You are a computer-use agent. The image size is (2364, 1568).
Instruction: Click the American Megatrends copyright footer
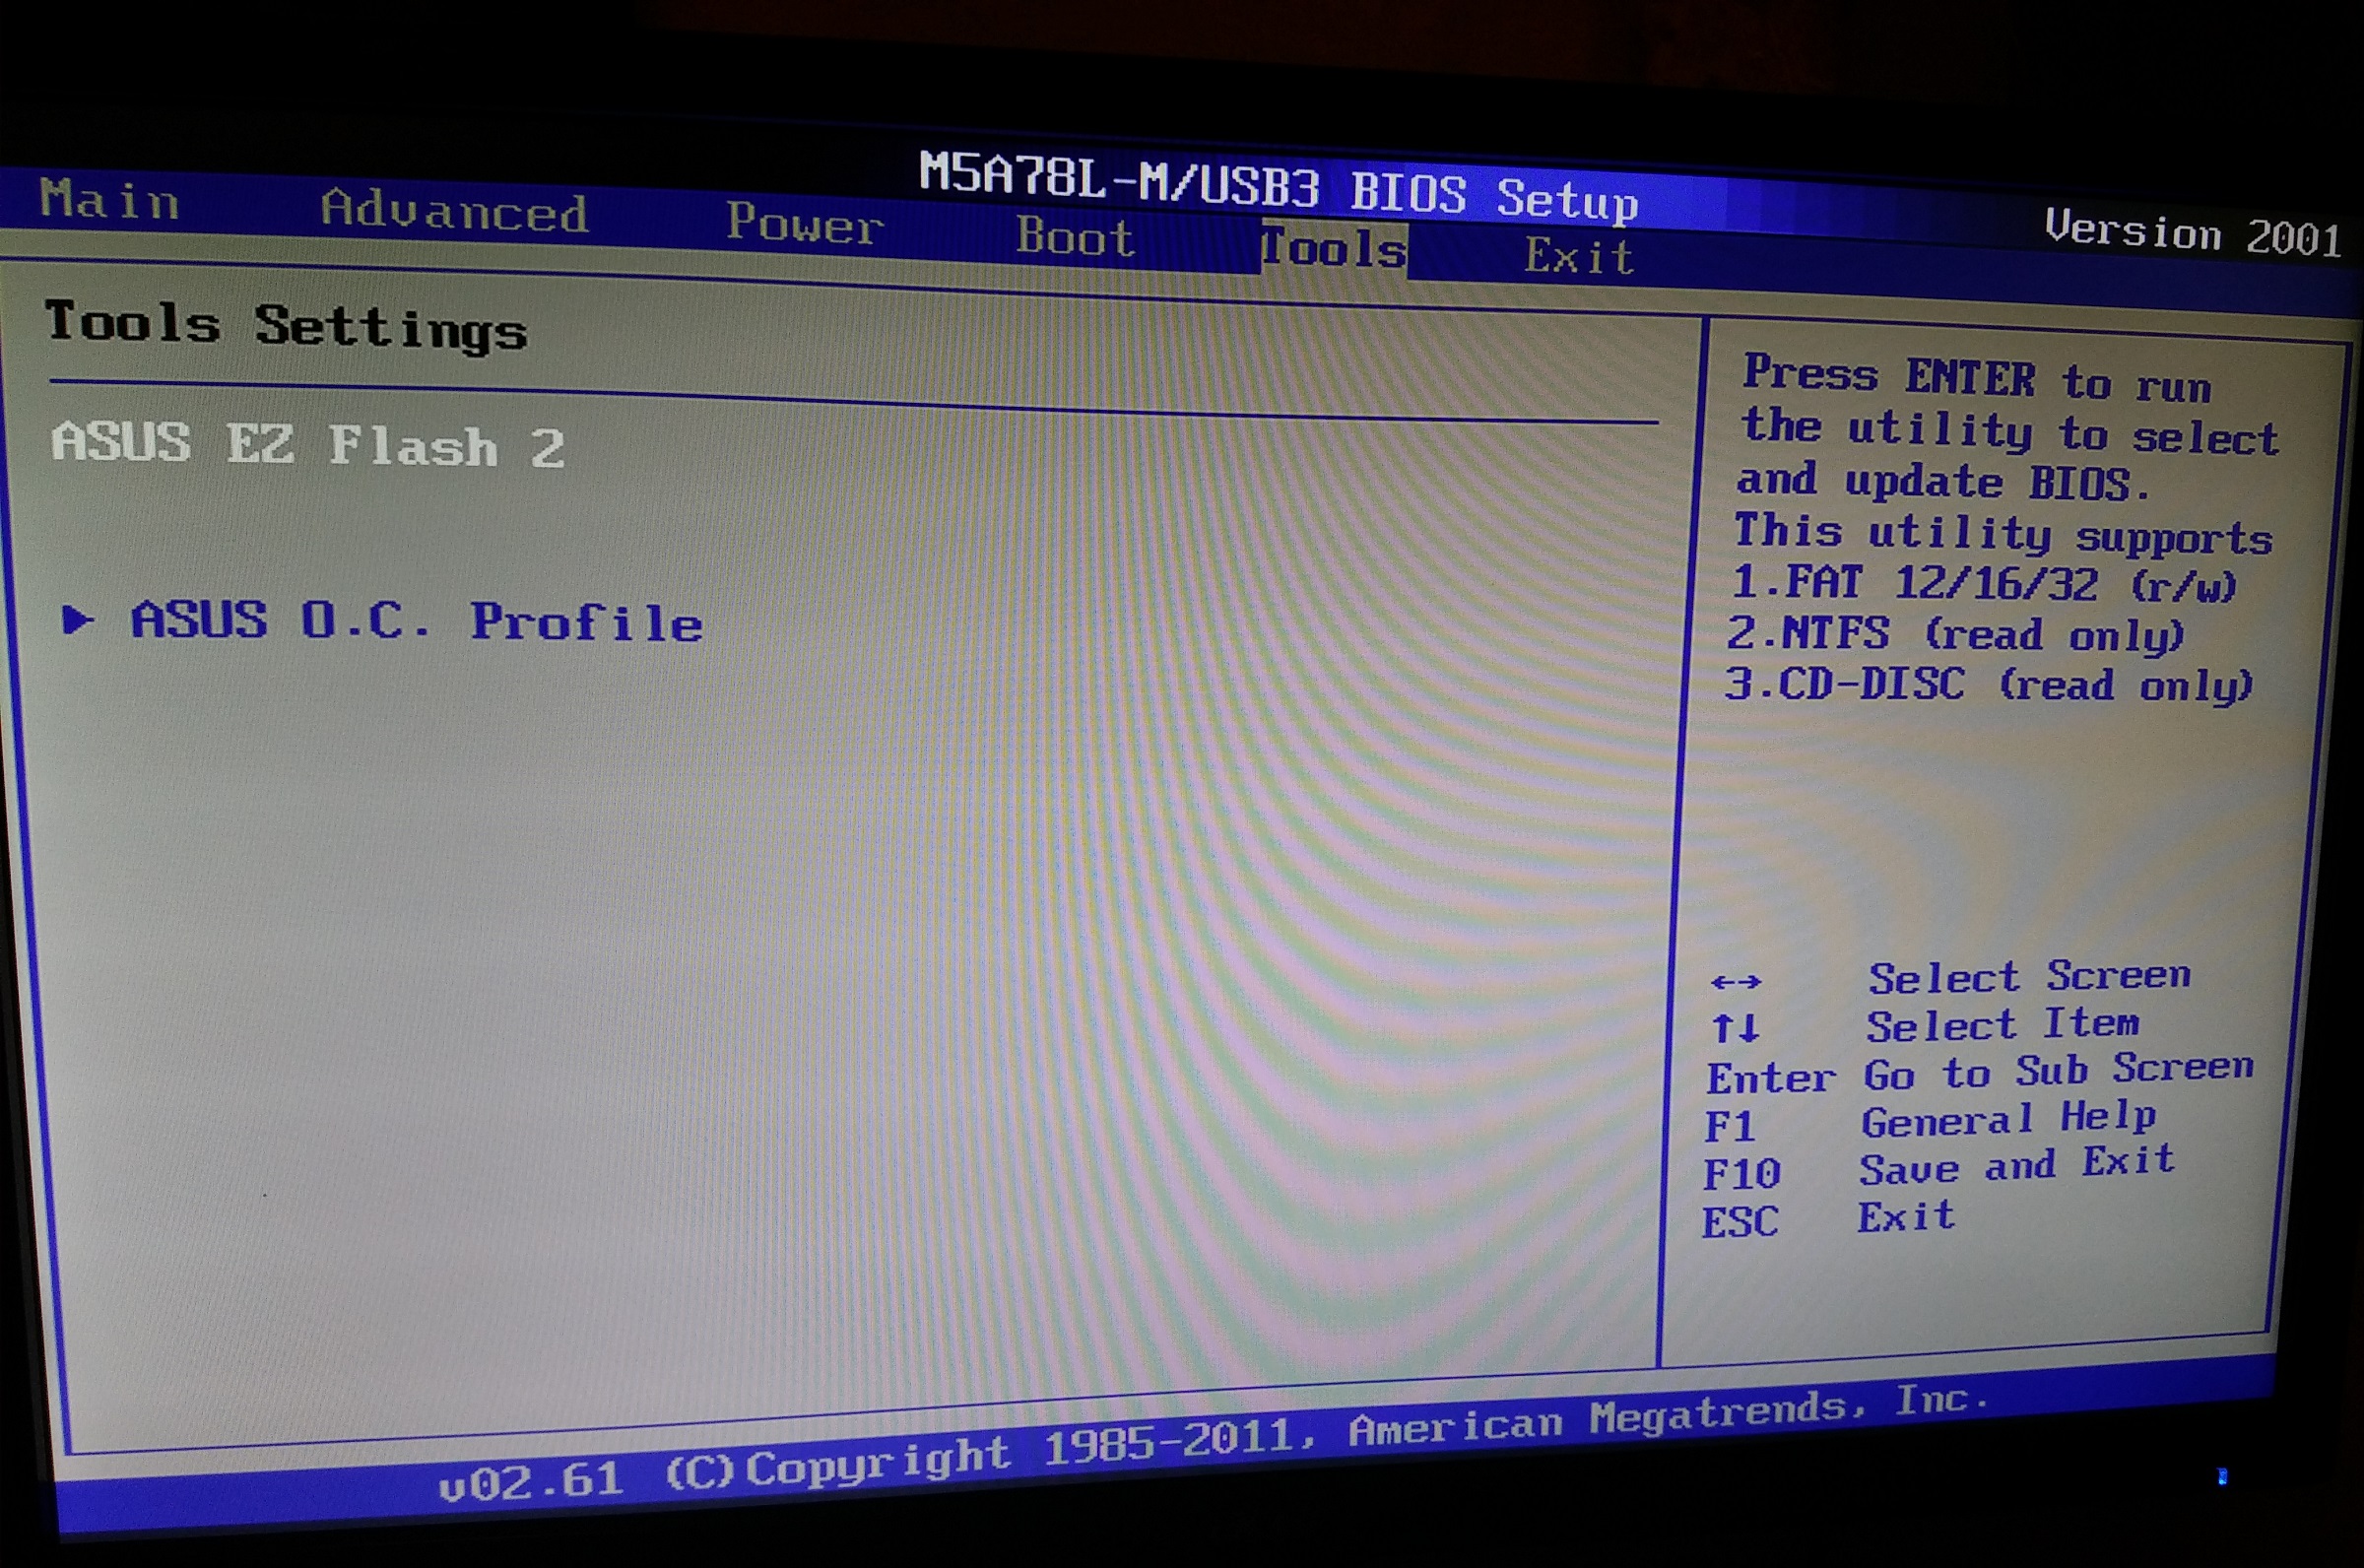coord(1210,1442)
